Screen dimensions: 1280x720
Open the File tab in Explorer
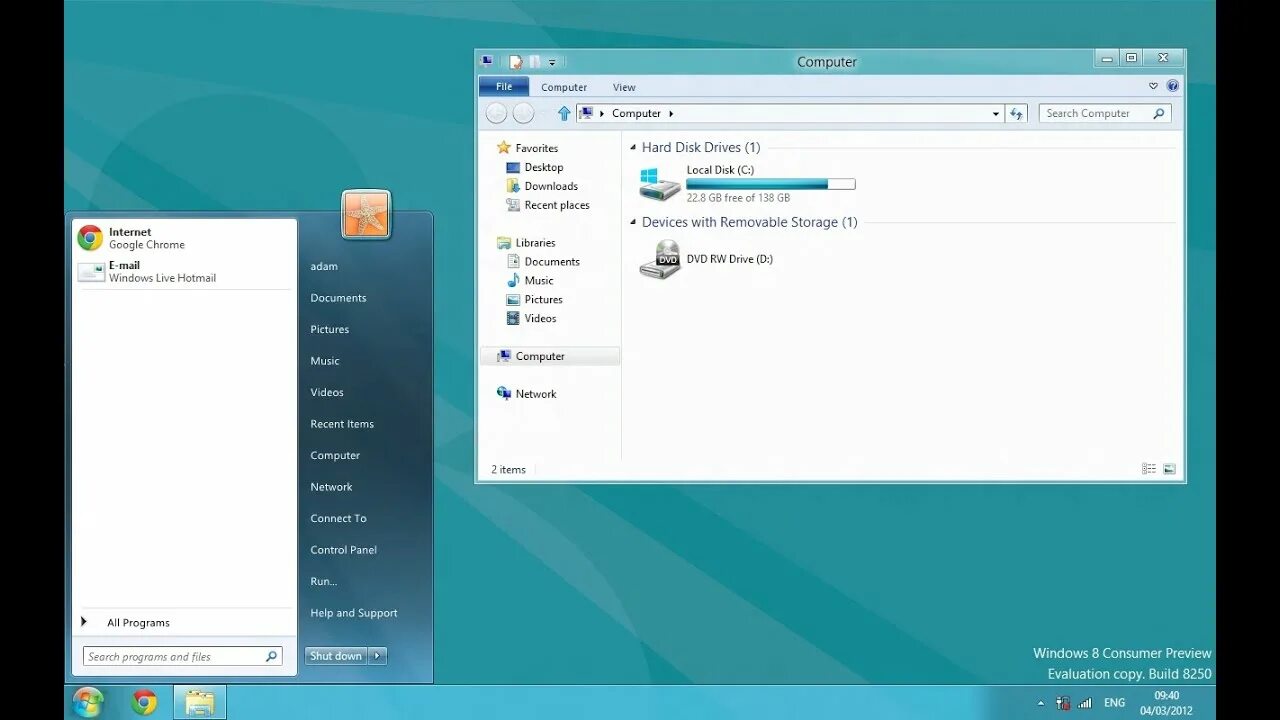point(504,87)
